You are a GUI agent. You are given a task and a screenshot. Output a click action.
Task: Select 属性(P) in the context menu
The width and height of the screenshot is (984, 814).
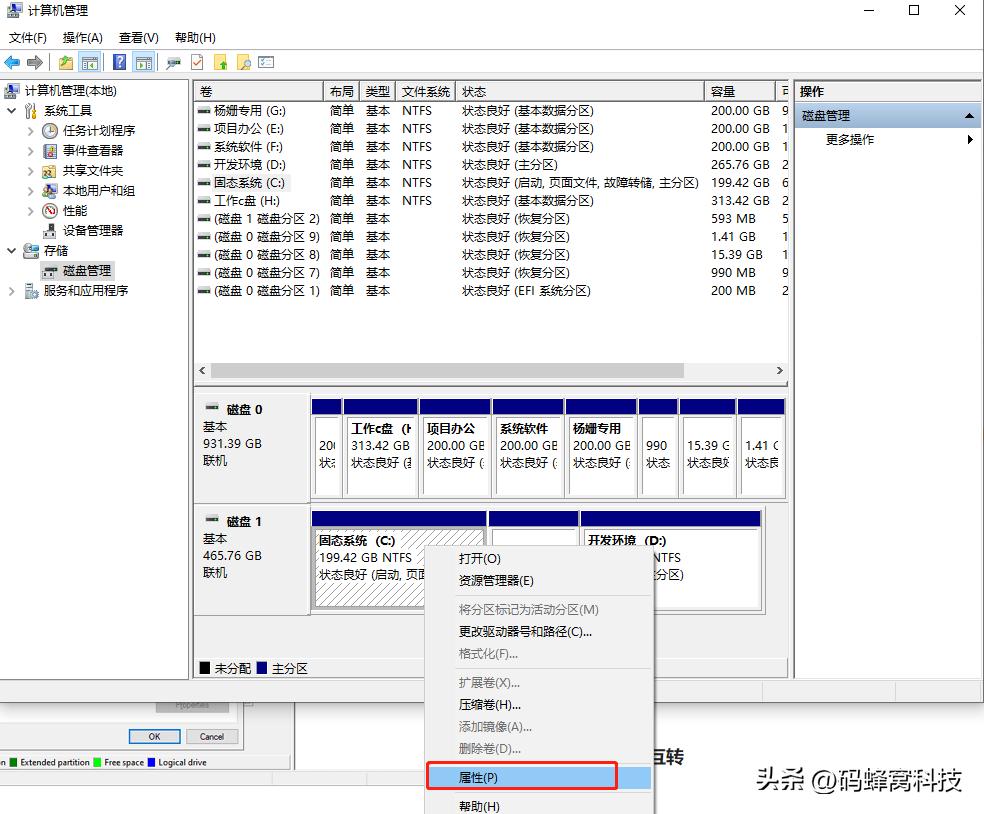(x=478, y=777)
